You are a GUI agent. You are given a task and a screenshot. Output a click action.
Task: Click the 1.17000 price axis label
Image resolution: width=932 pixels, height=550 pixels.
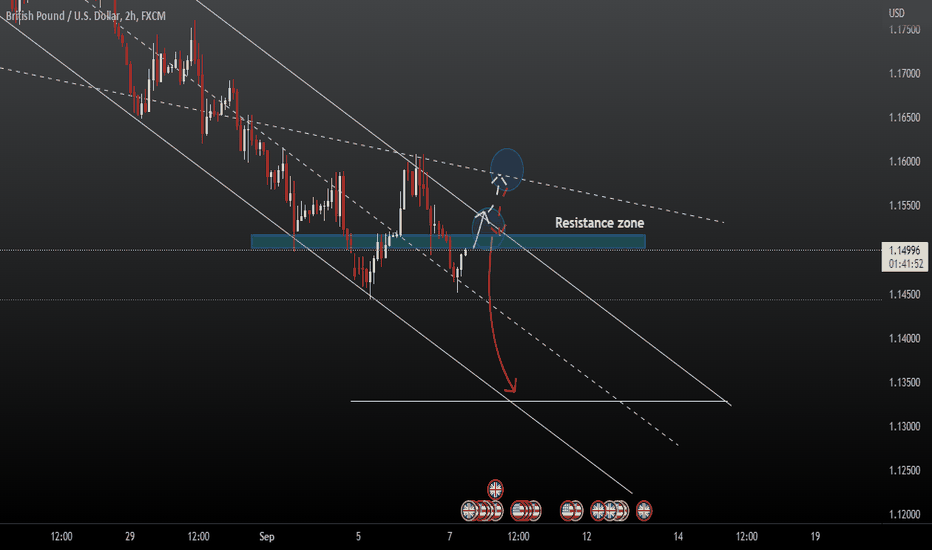pos(905,74)
